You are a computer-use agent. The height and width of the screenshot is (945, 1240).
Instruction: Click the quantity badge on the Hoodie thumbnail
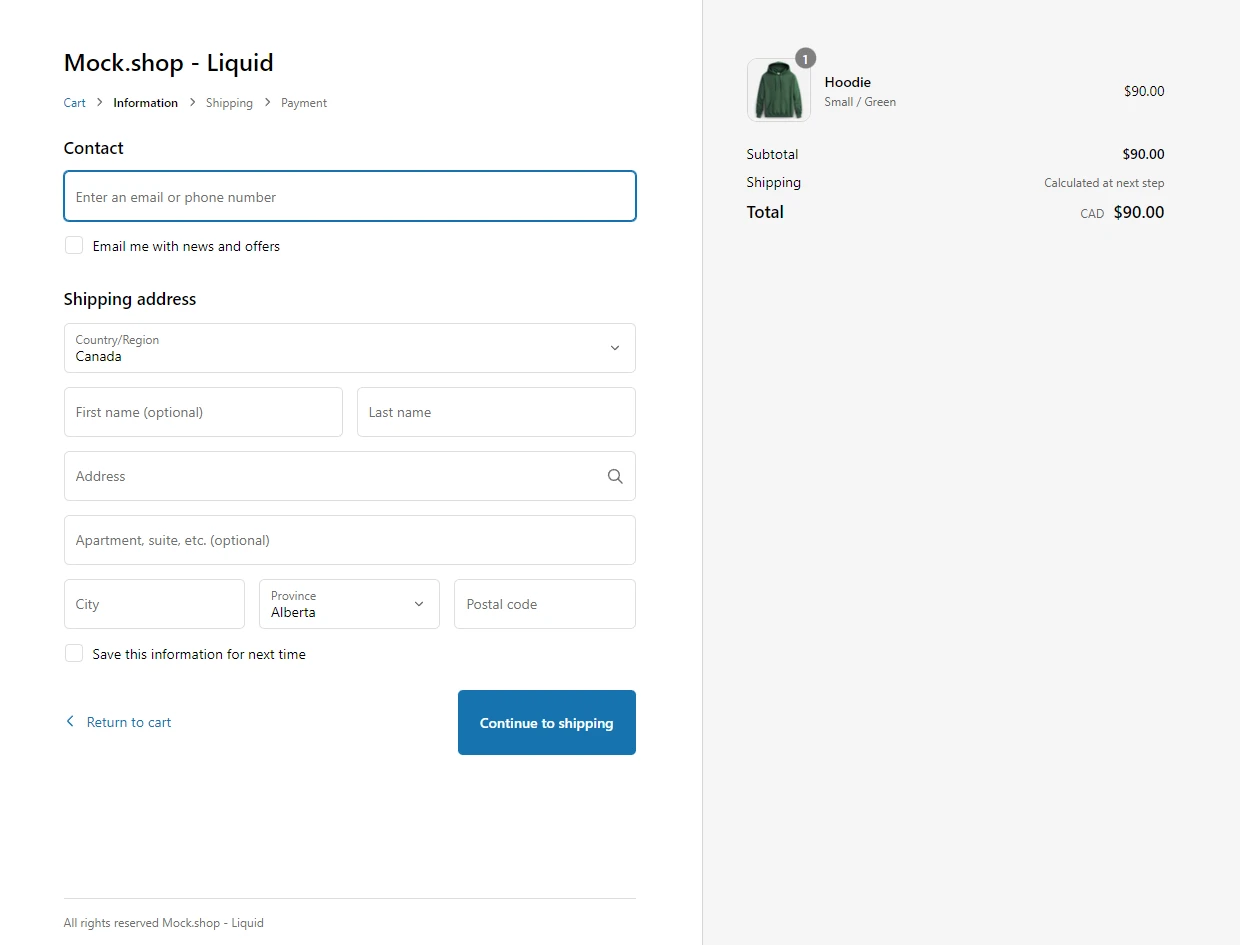[805, 58]
